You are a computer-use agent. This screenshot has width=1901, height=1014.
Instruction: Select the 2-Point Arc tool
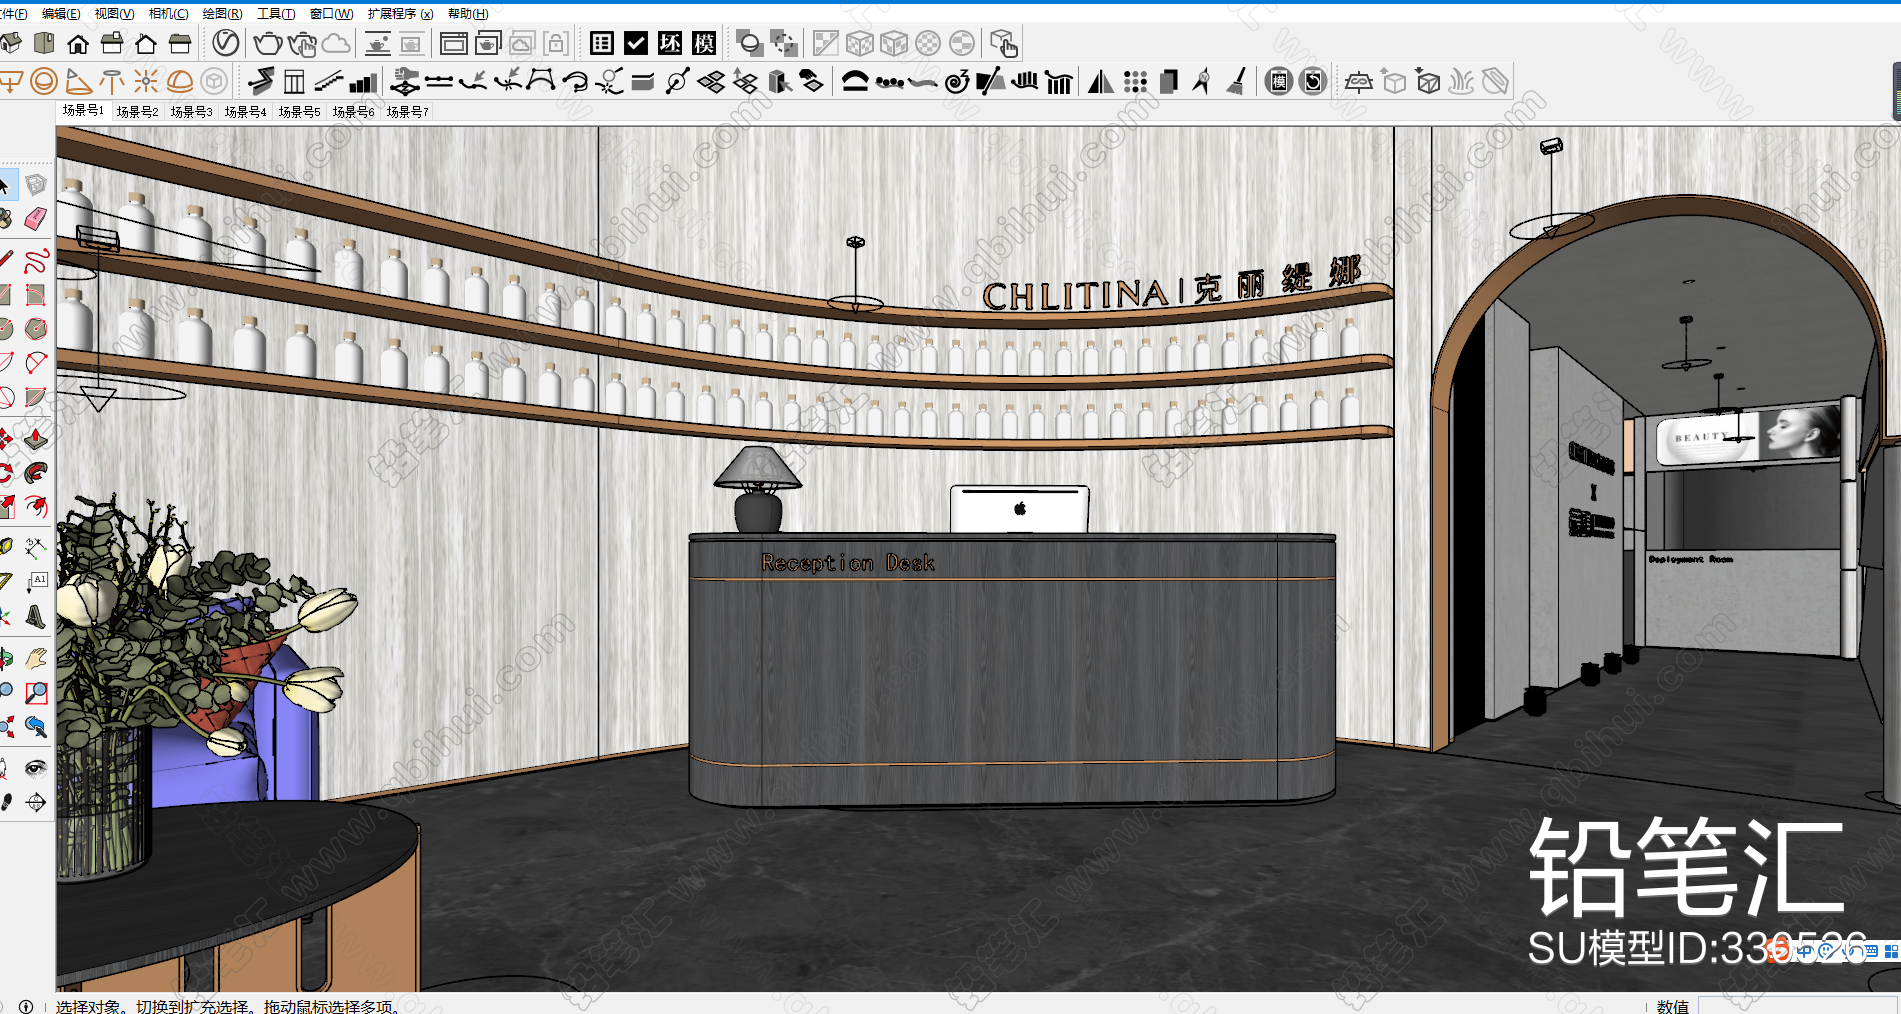tap(36, 362)
